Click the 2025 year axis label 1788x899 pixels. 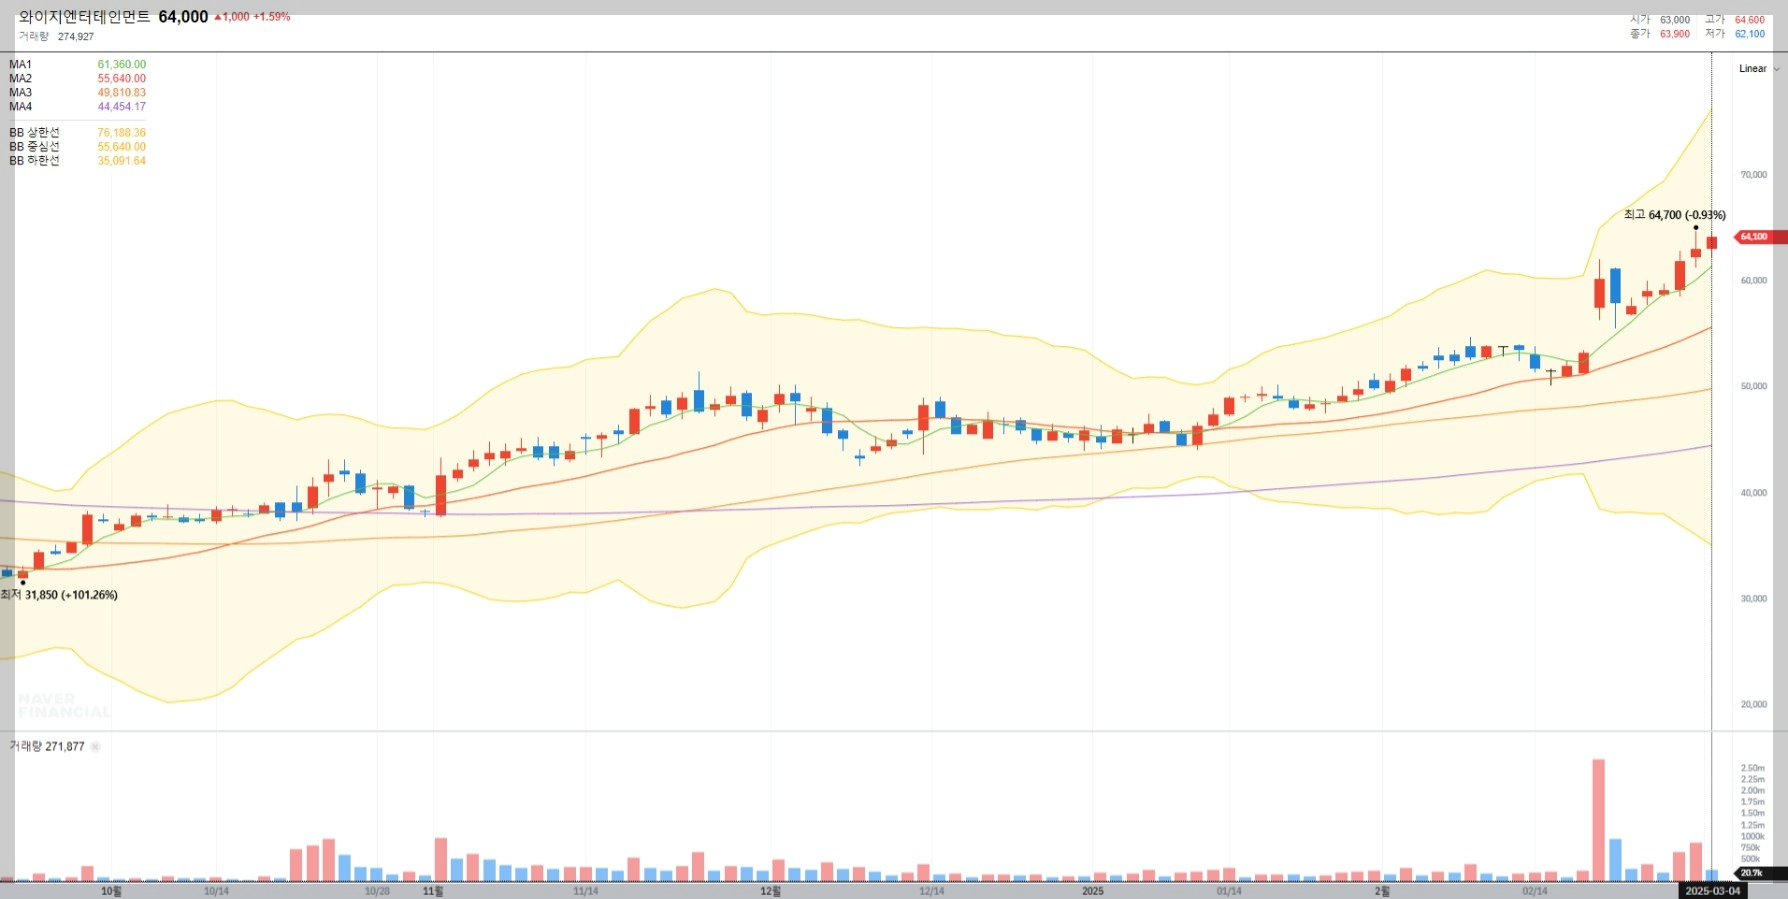click(1093, 891)
